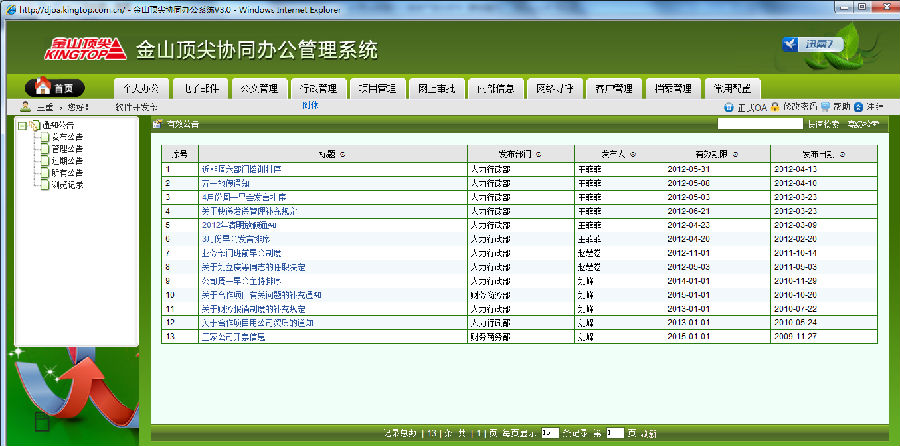Viewport: 900px width, 446px height.
Task: Go to the 行政管理 tab
Action: coord(319,88)
